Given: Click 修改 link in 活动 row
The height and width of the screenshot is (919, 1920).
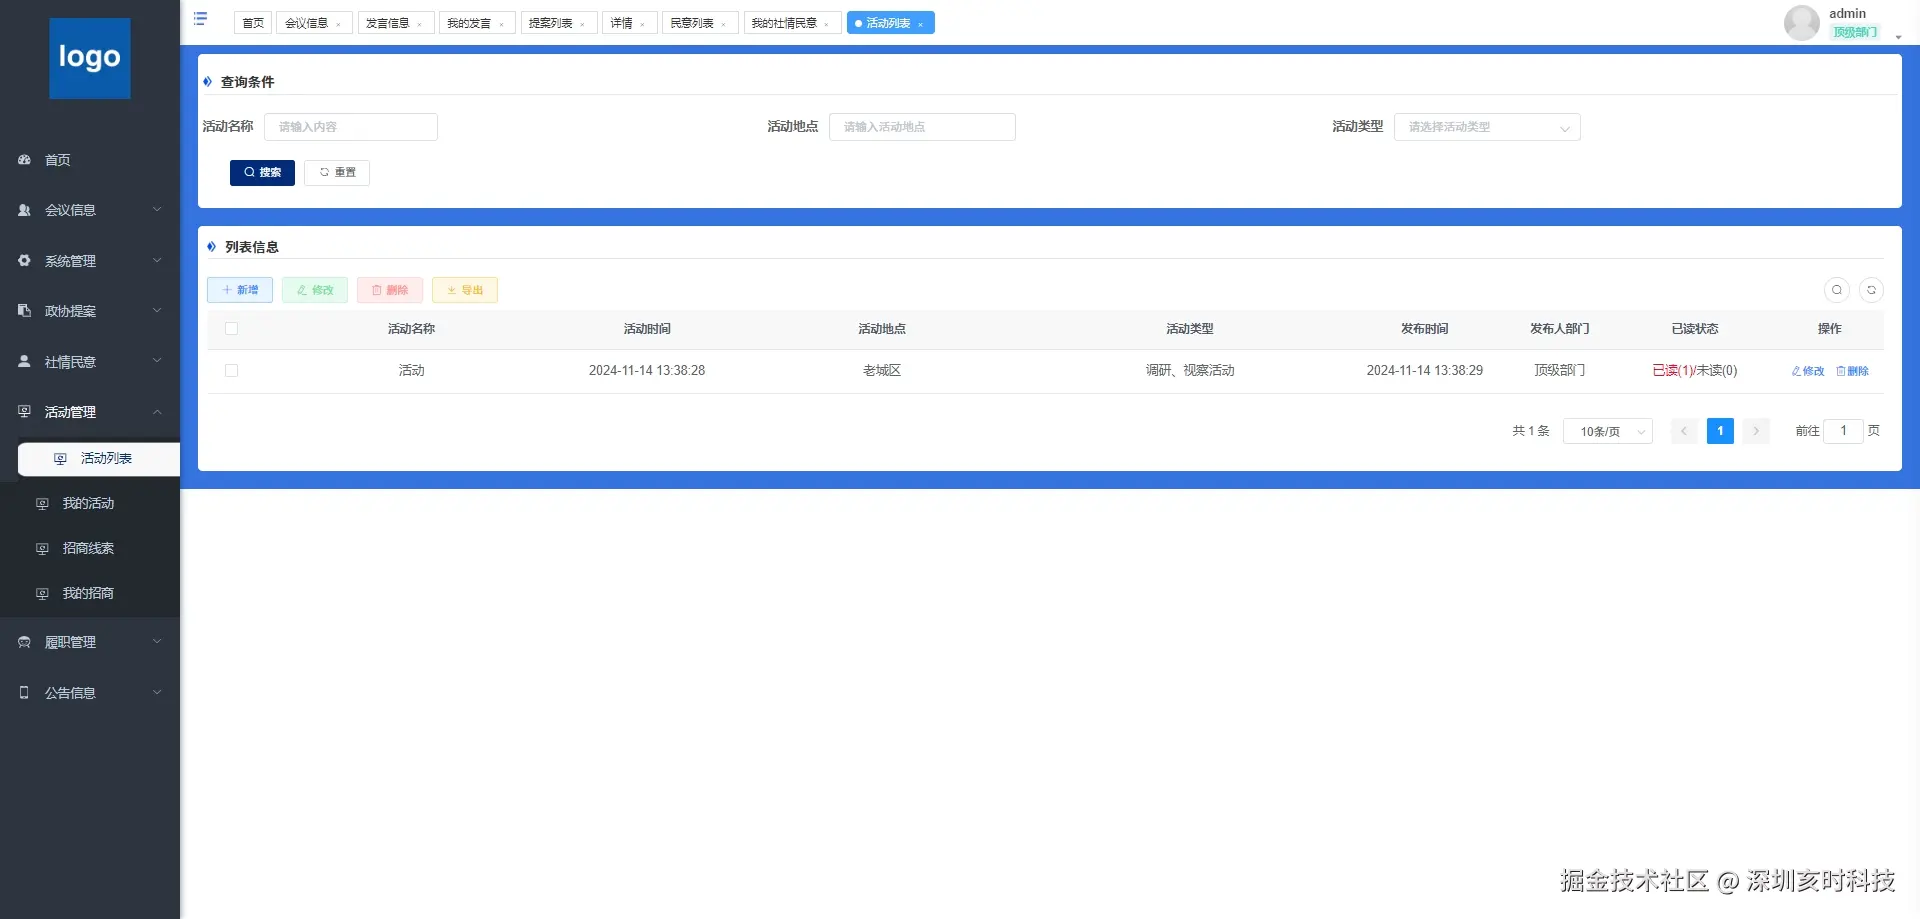Looking at the screenshot, I should (1808, 371).
